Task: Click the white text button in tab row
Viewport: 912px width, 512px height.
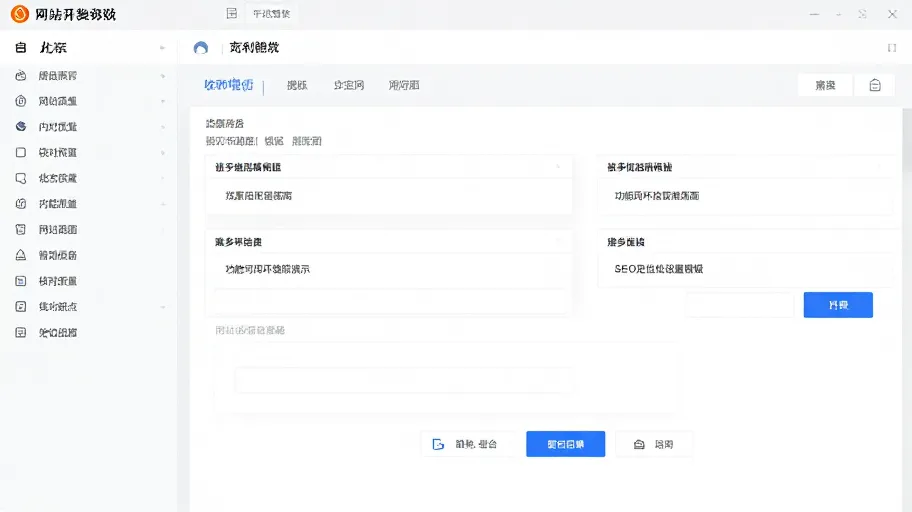Action: (825, 86)
